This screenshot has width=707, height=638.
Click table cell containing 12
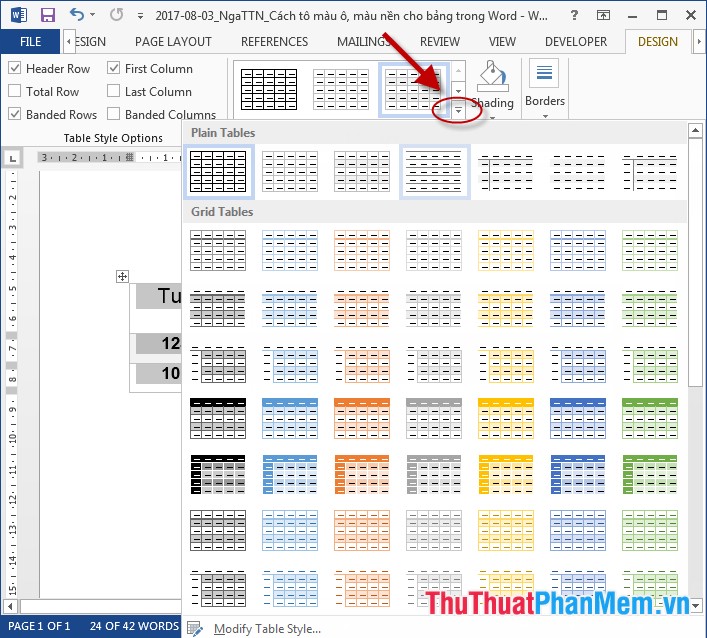(156, 344)
